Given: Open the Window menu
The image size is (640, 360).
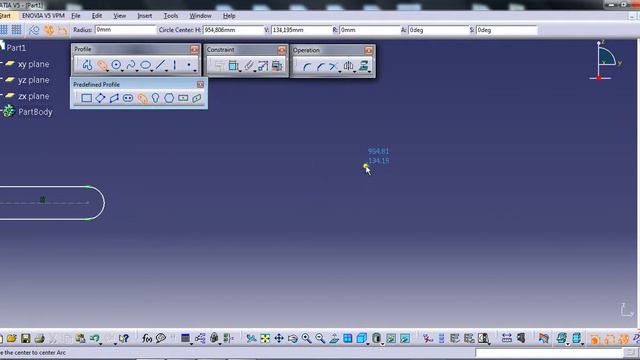Looking at the screenshot, I should 200,16.
